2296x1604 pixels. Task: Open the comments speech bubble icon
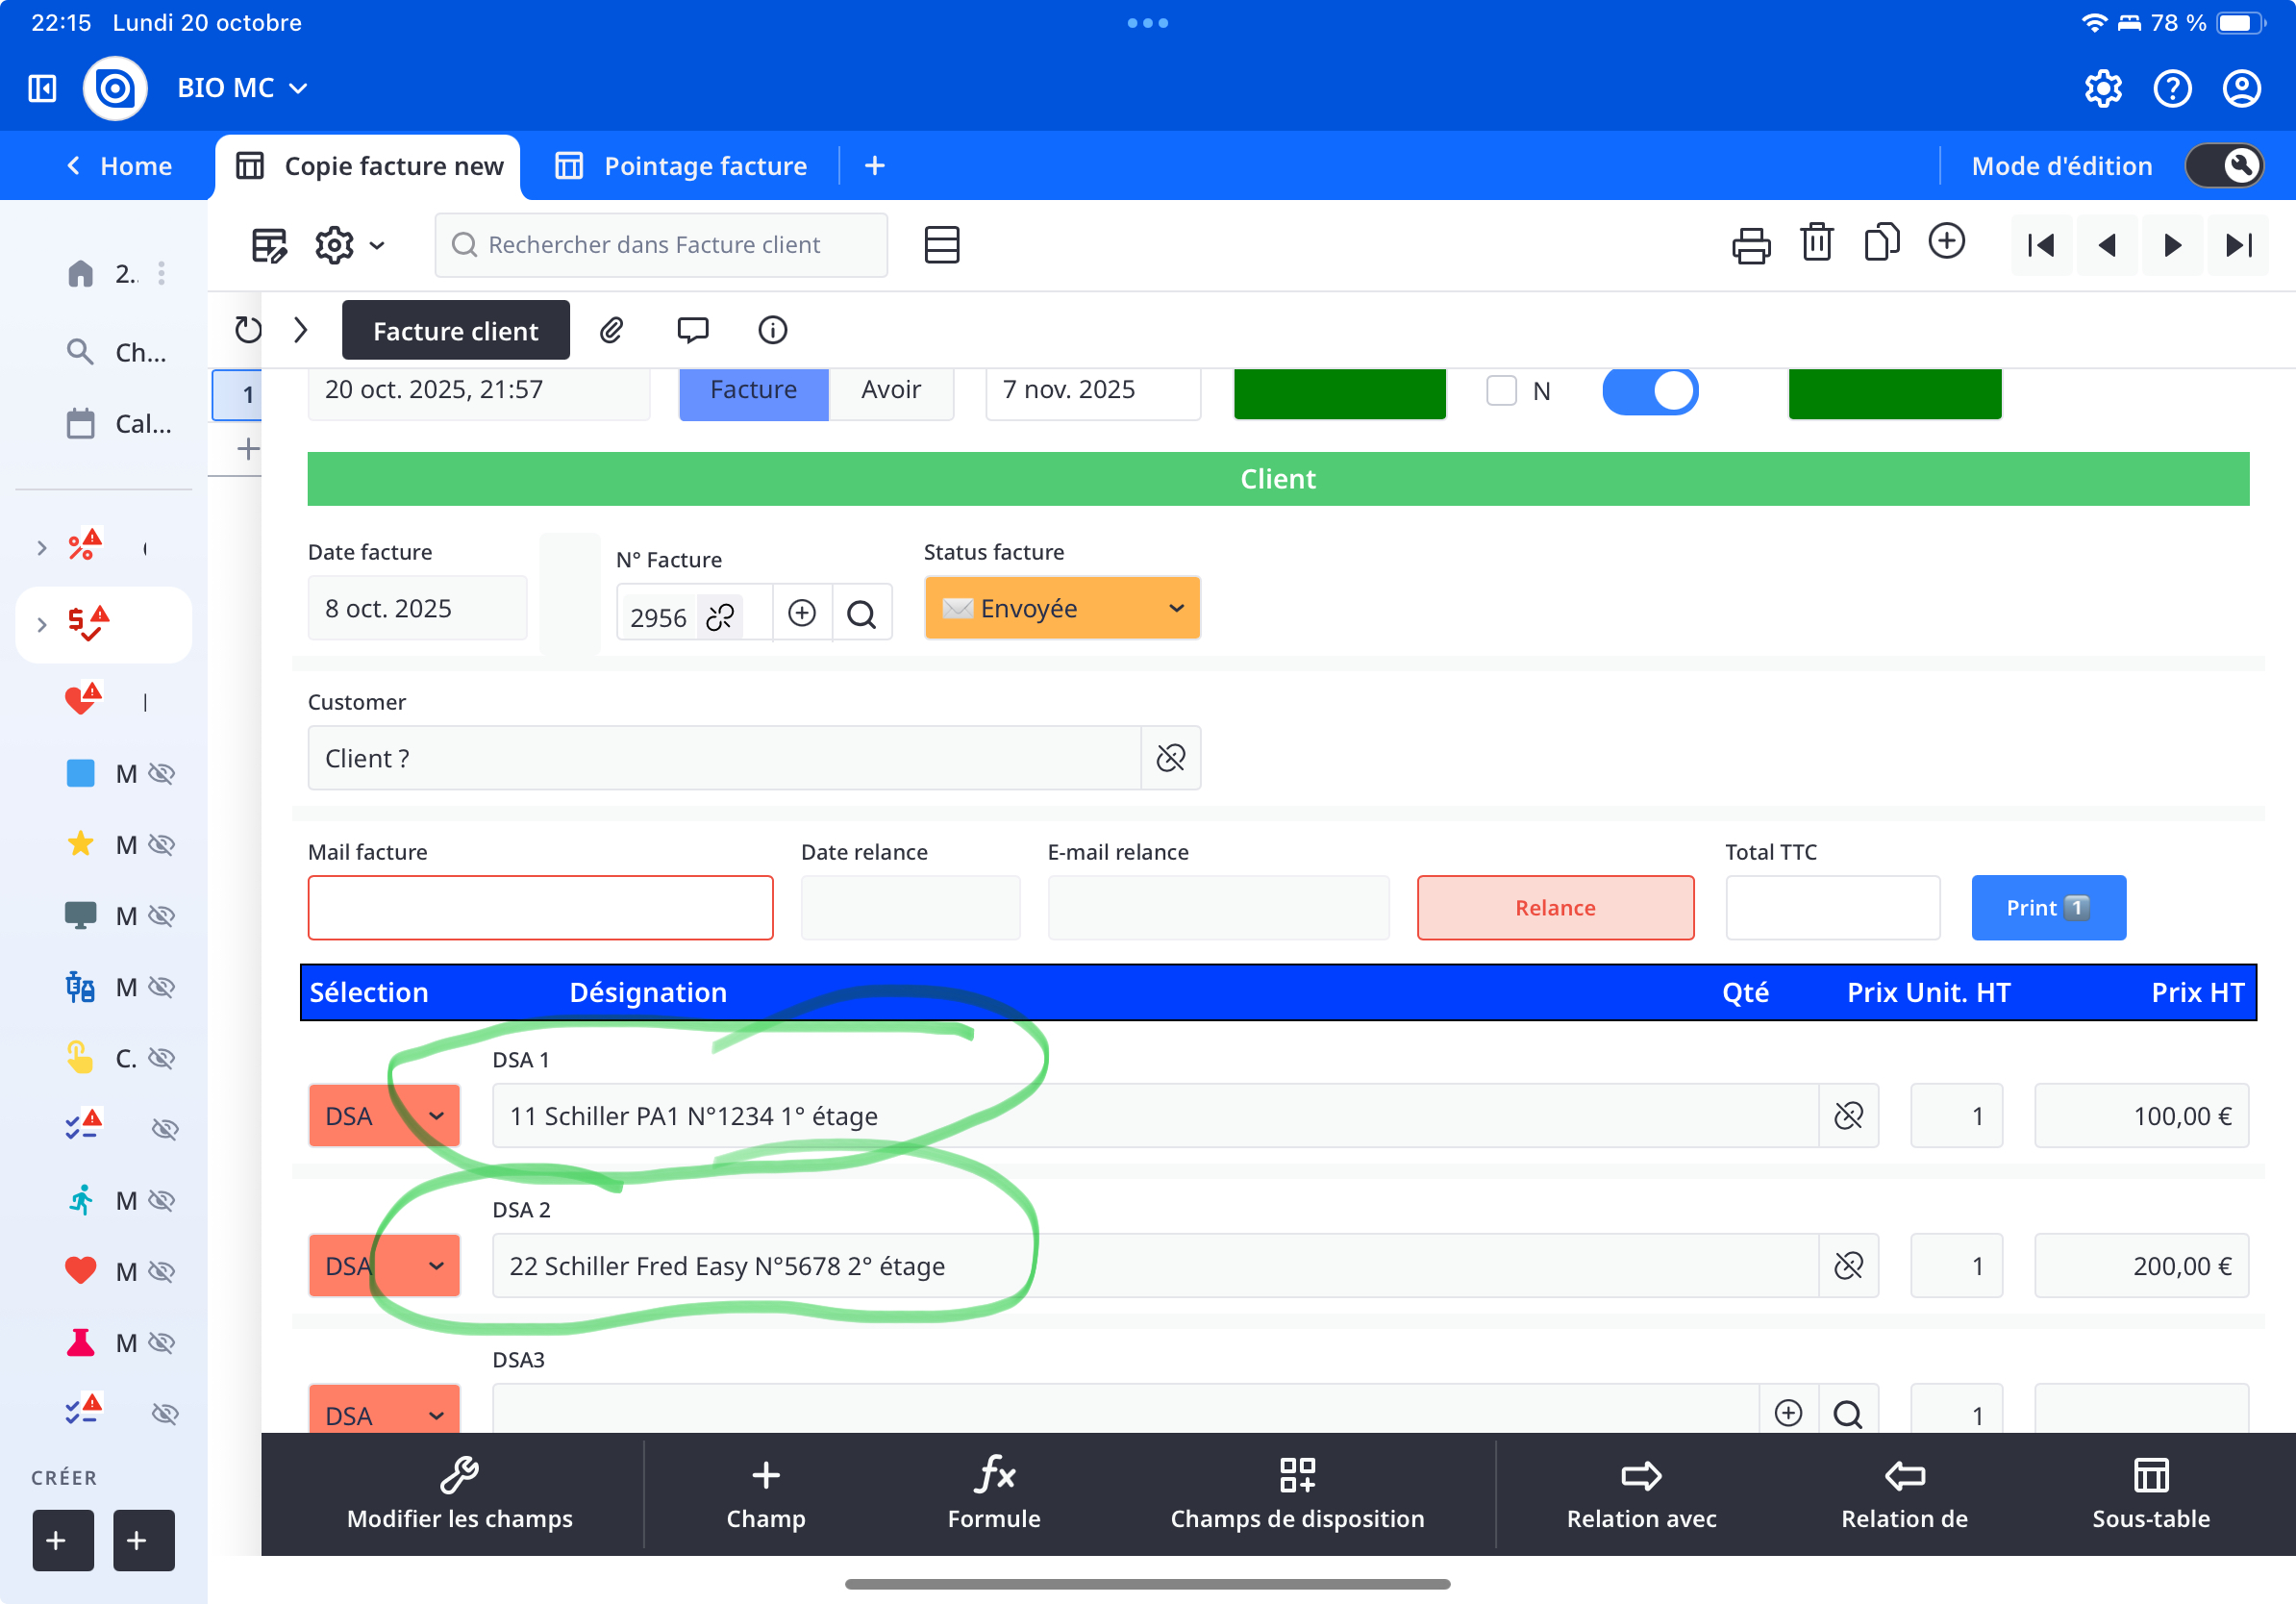coord(692,330)
